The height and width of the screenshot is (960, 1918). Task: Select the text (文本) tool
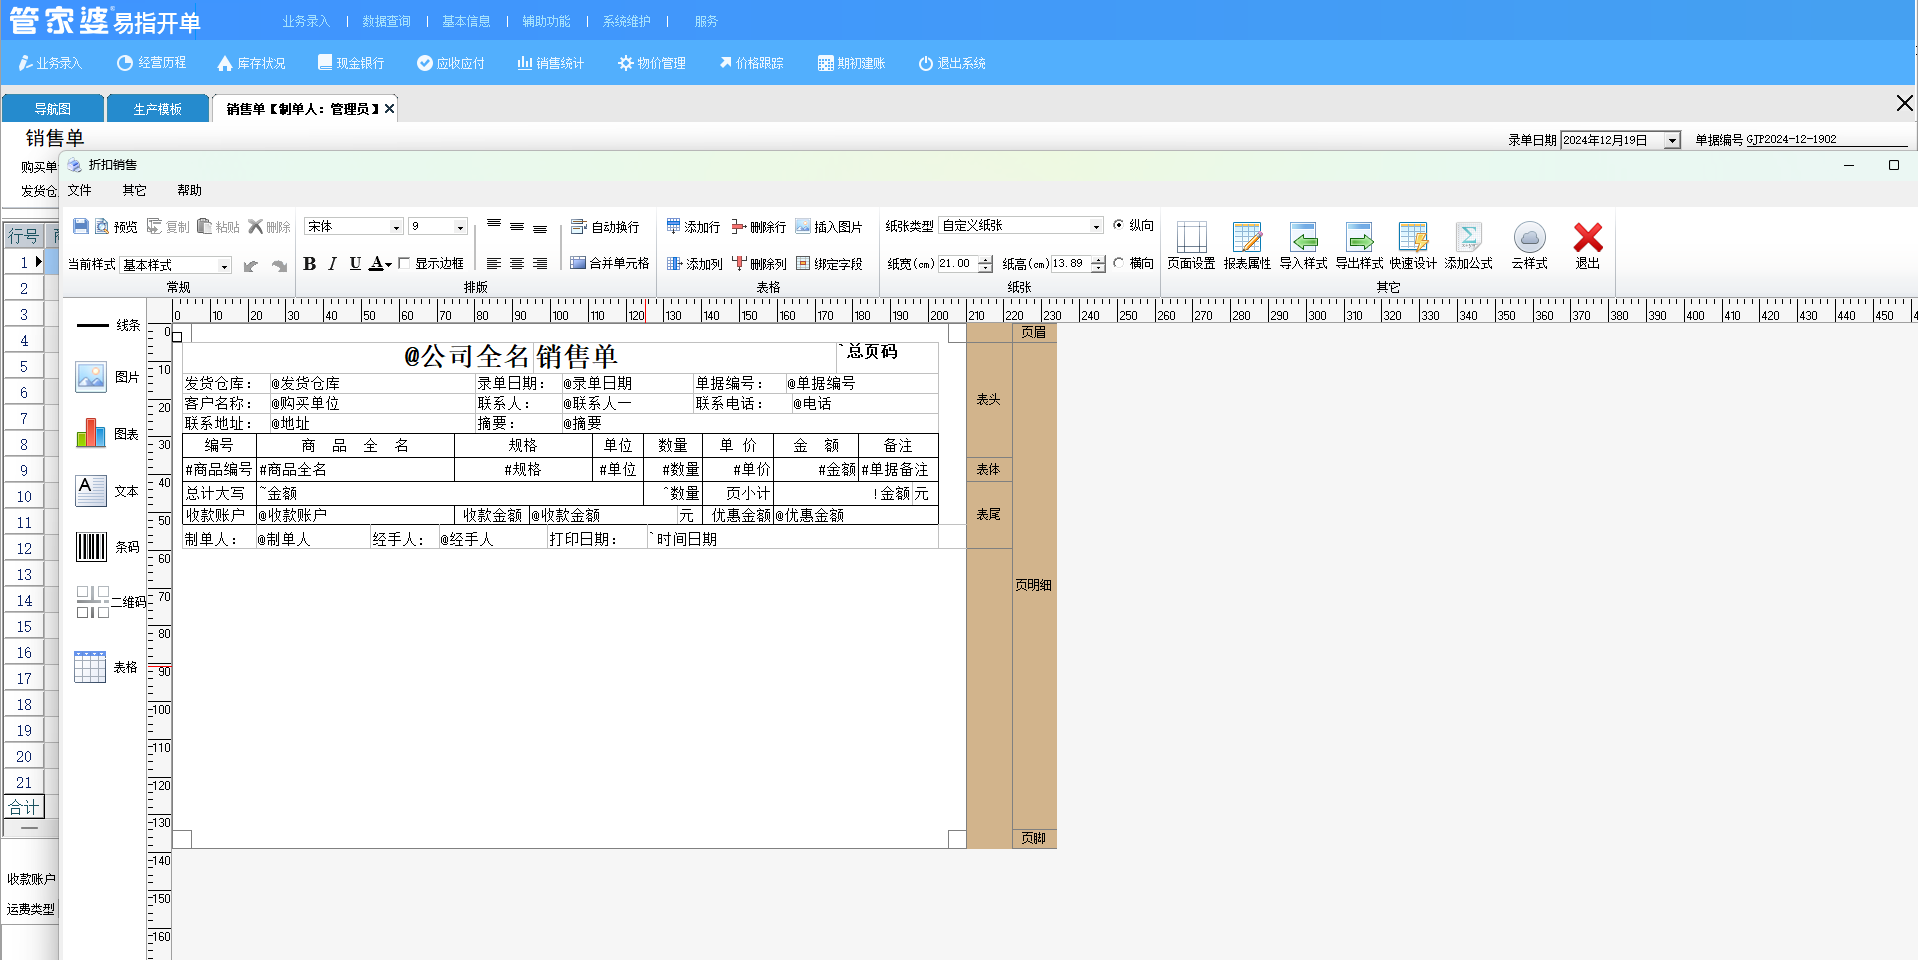pyautogui.click(x=108, y=491)
